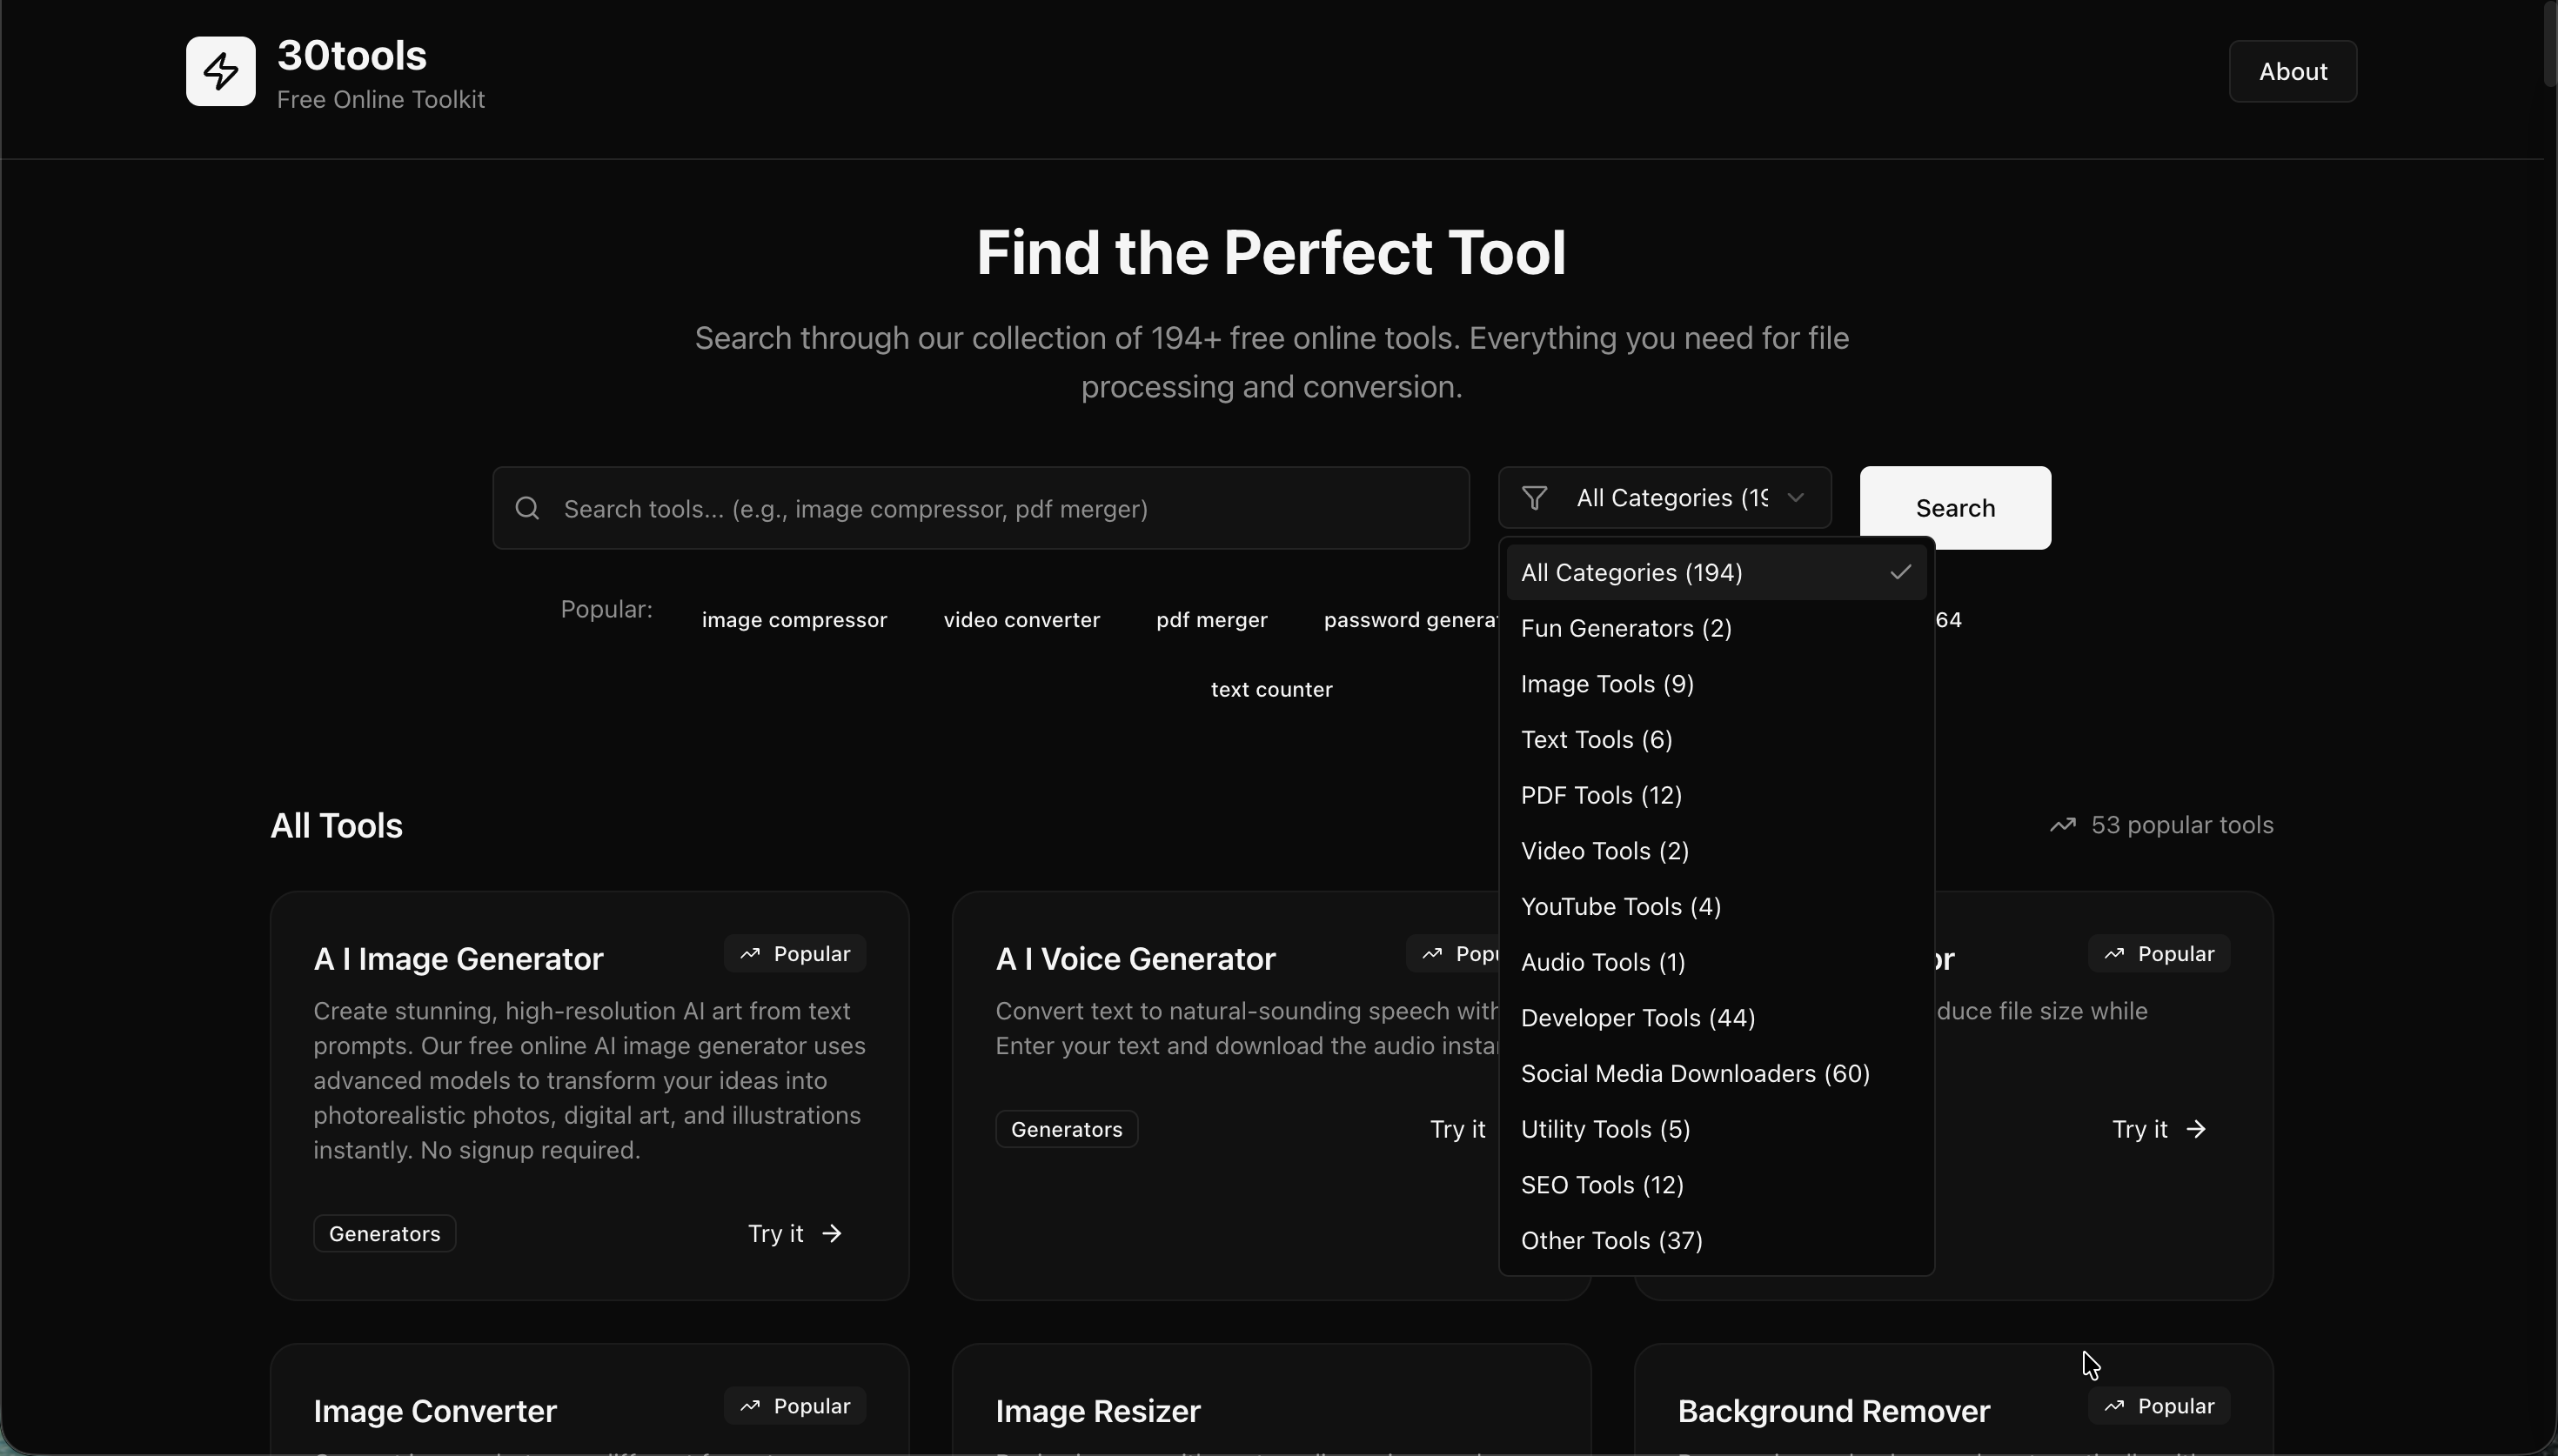Image resolution: width=2558 pixels, height=1456 pixels.
Task: Open the All Categories dropdown chevron
Action: pos(1795,497)
